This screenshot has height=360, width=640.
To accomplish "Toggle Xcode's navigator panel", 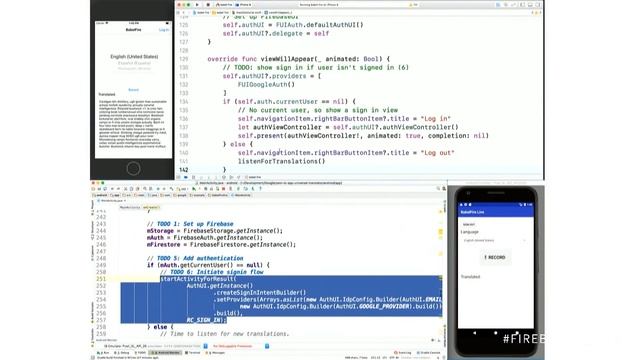I will [x=522, y=4].
